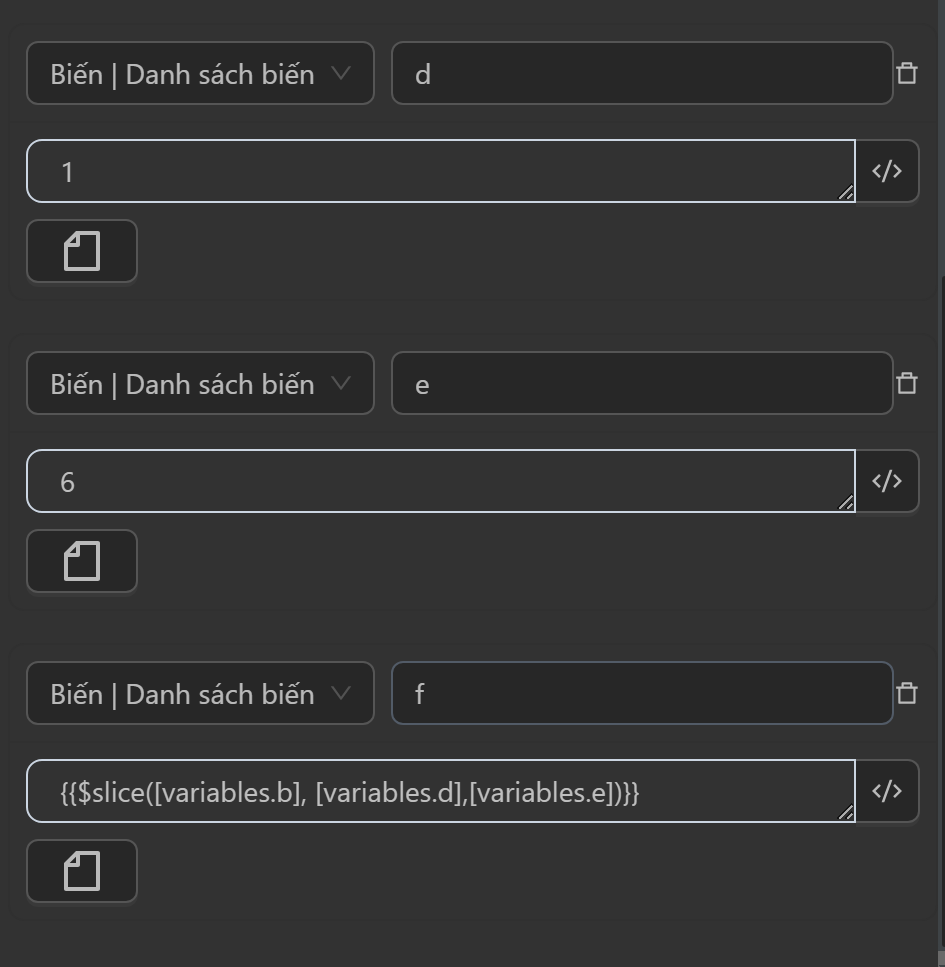
Task: Open the type dropdown for variable d
Action: pyautogui.click(x=200, y=73)
